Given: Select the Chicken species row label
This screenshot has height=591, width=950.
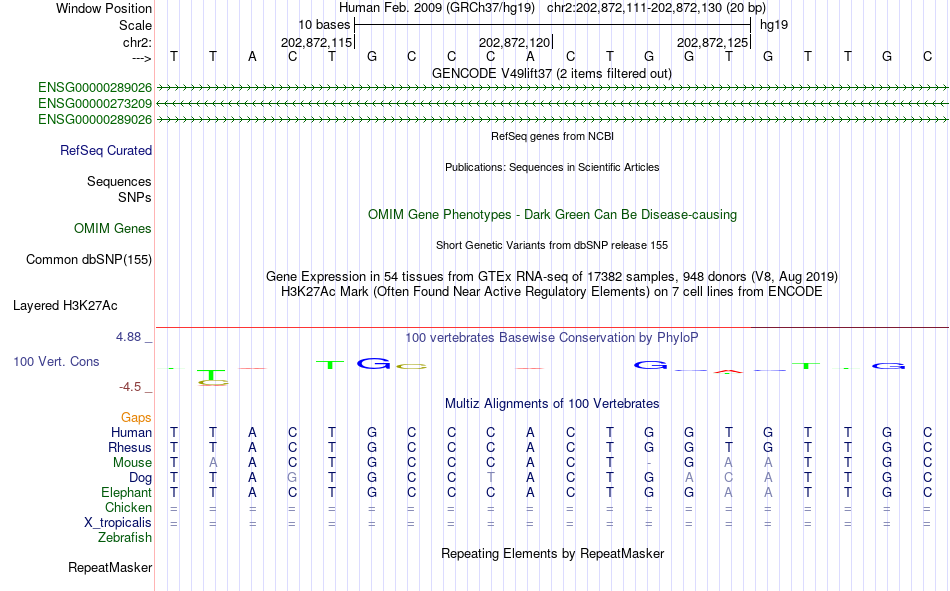Looking at the screenshot, I should tap(128, 507).
